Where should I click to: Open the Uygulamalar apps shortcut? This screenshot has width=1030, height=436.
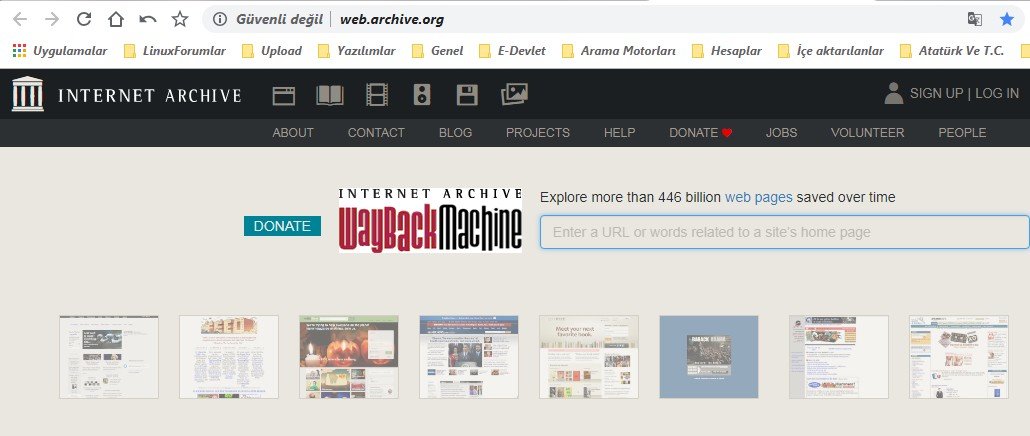[60, 51]
